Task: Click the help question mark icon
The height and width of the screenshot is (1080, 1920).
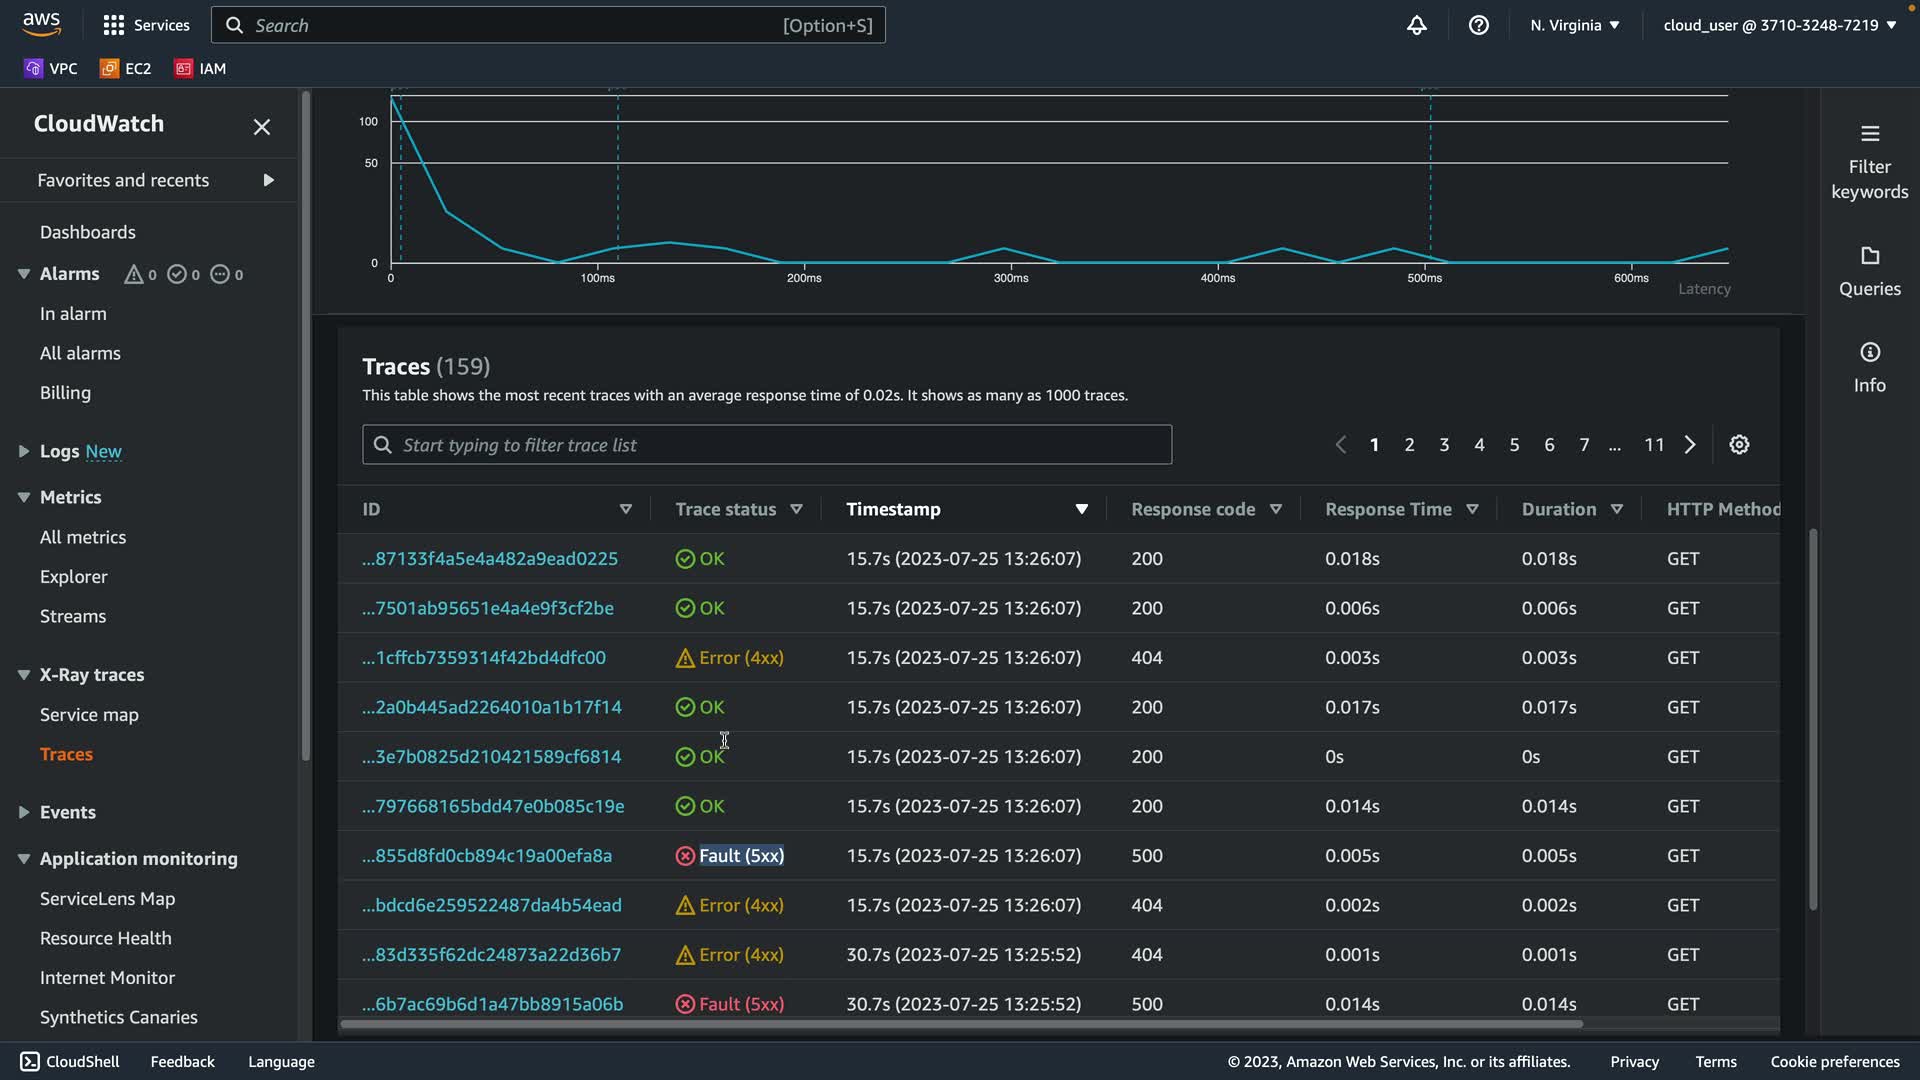Action: (x=1478, y=25)
